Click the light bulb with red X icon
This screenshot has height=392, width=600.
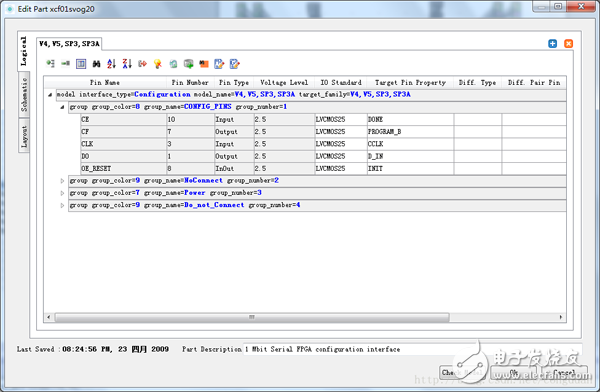(158, 64)
